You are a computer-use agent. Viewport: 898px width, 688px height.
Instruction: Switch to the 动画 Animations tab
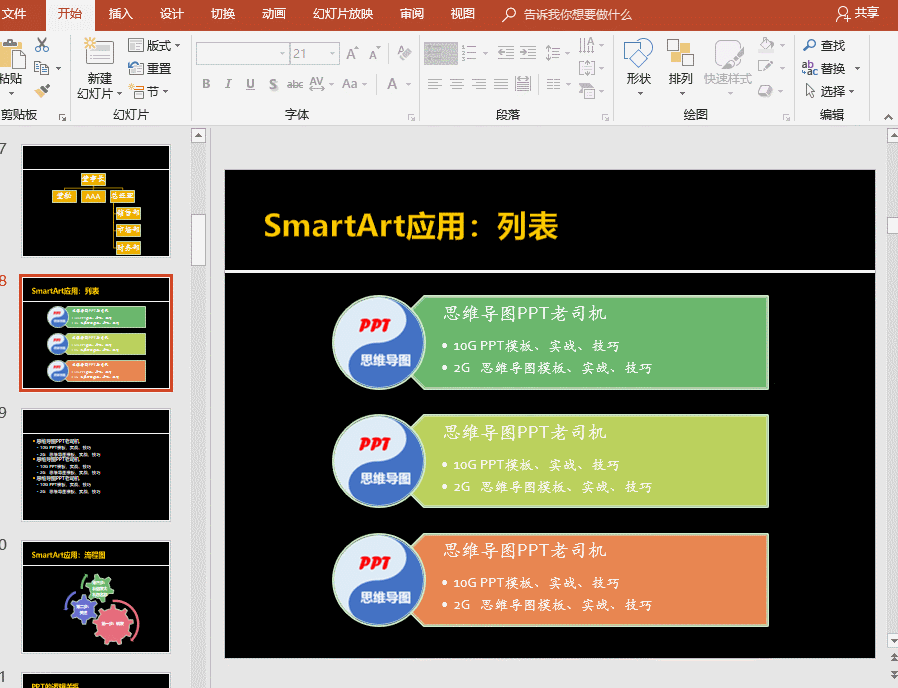pyautogui.click(x=274, y=14)
